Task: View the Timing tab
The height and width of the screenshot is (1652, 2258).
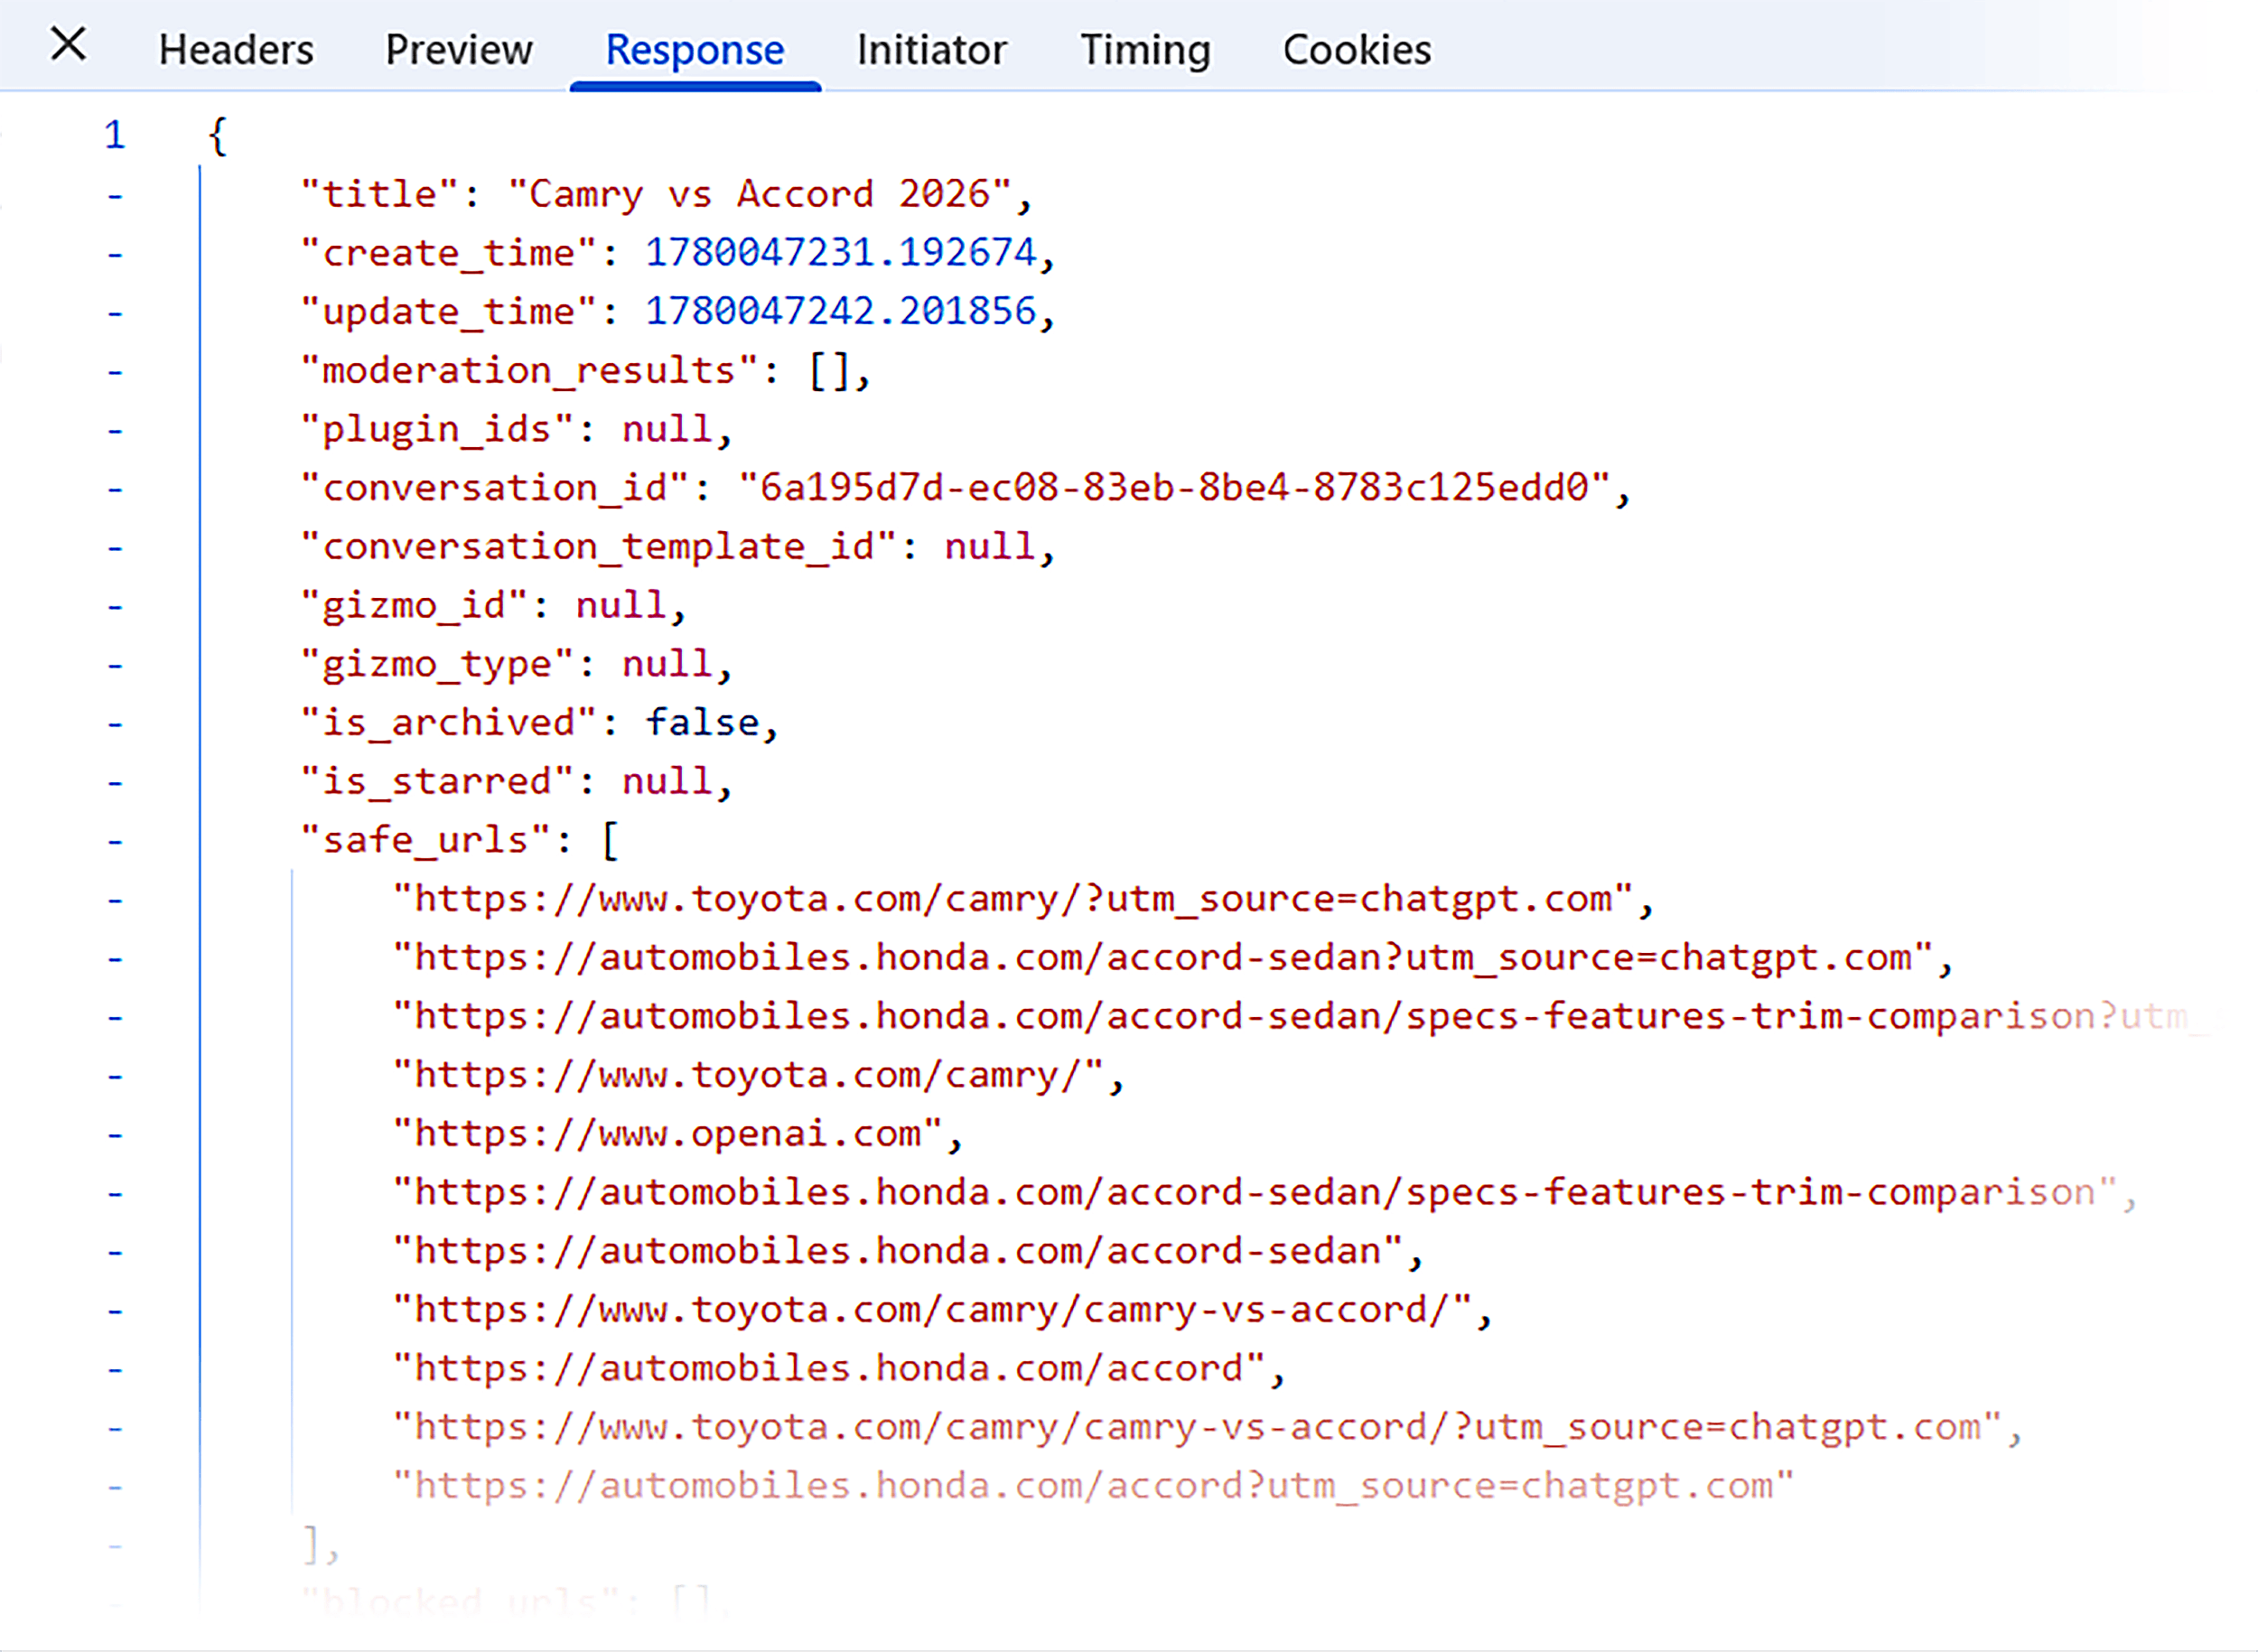Action: (1145, 50)
